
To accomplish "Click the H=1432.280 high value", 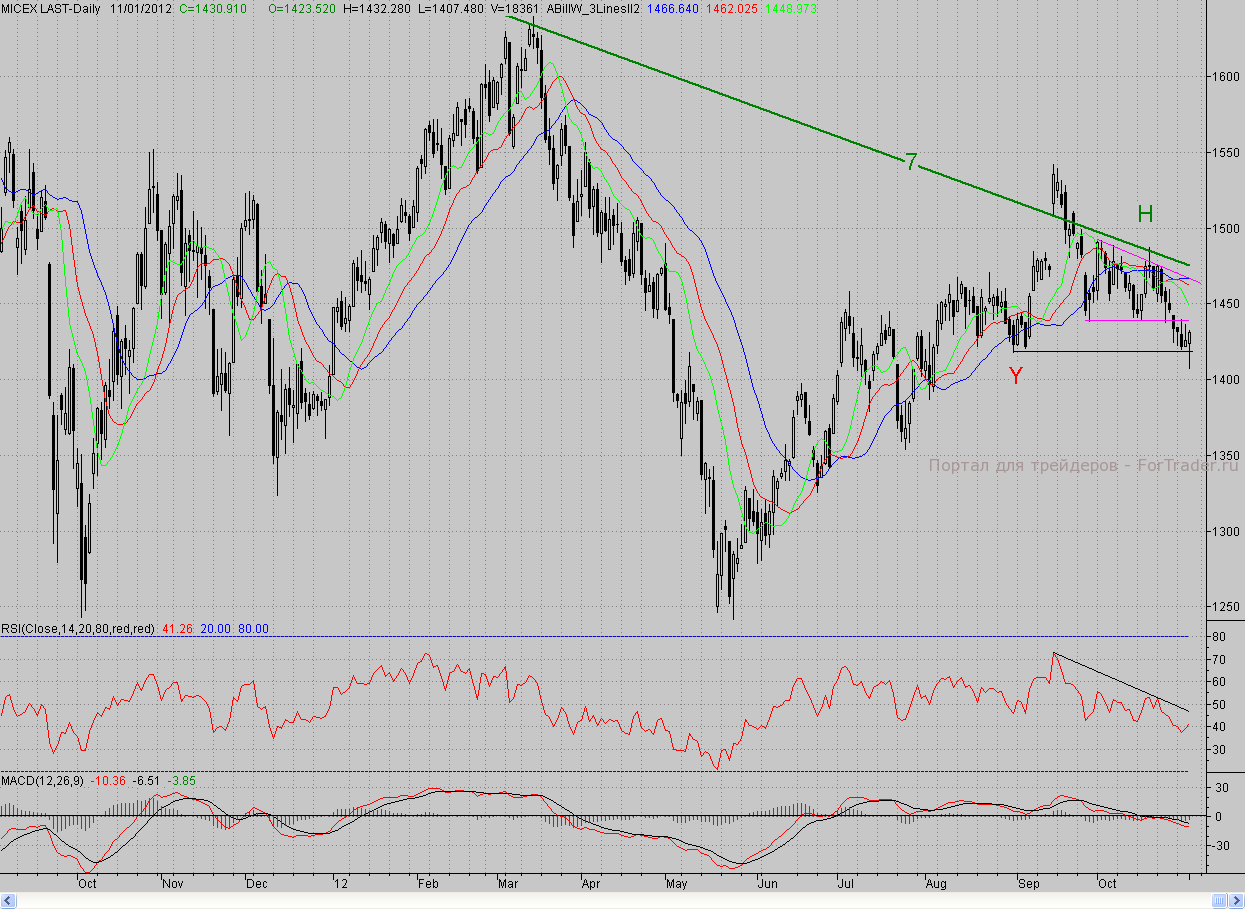I will 376,8.
